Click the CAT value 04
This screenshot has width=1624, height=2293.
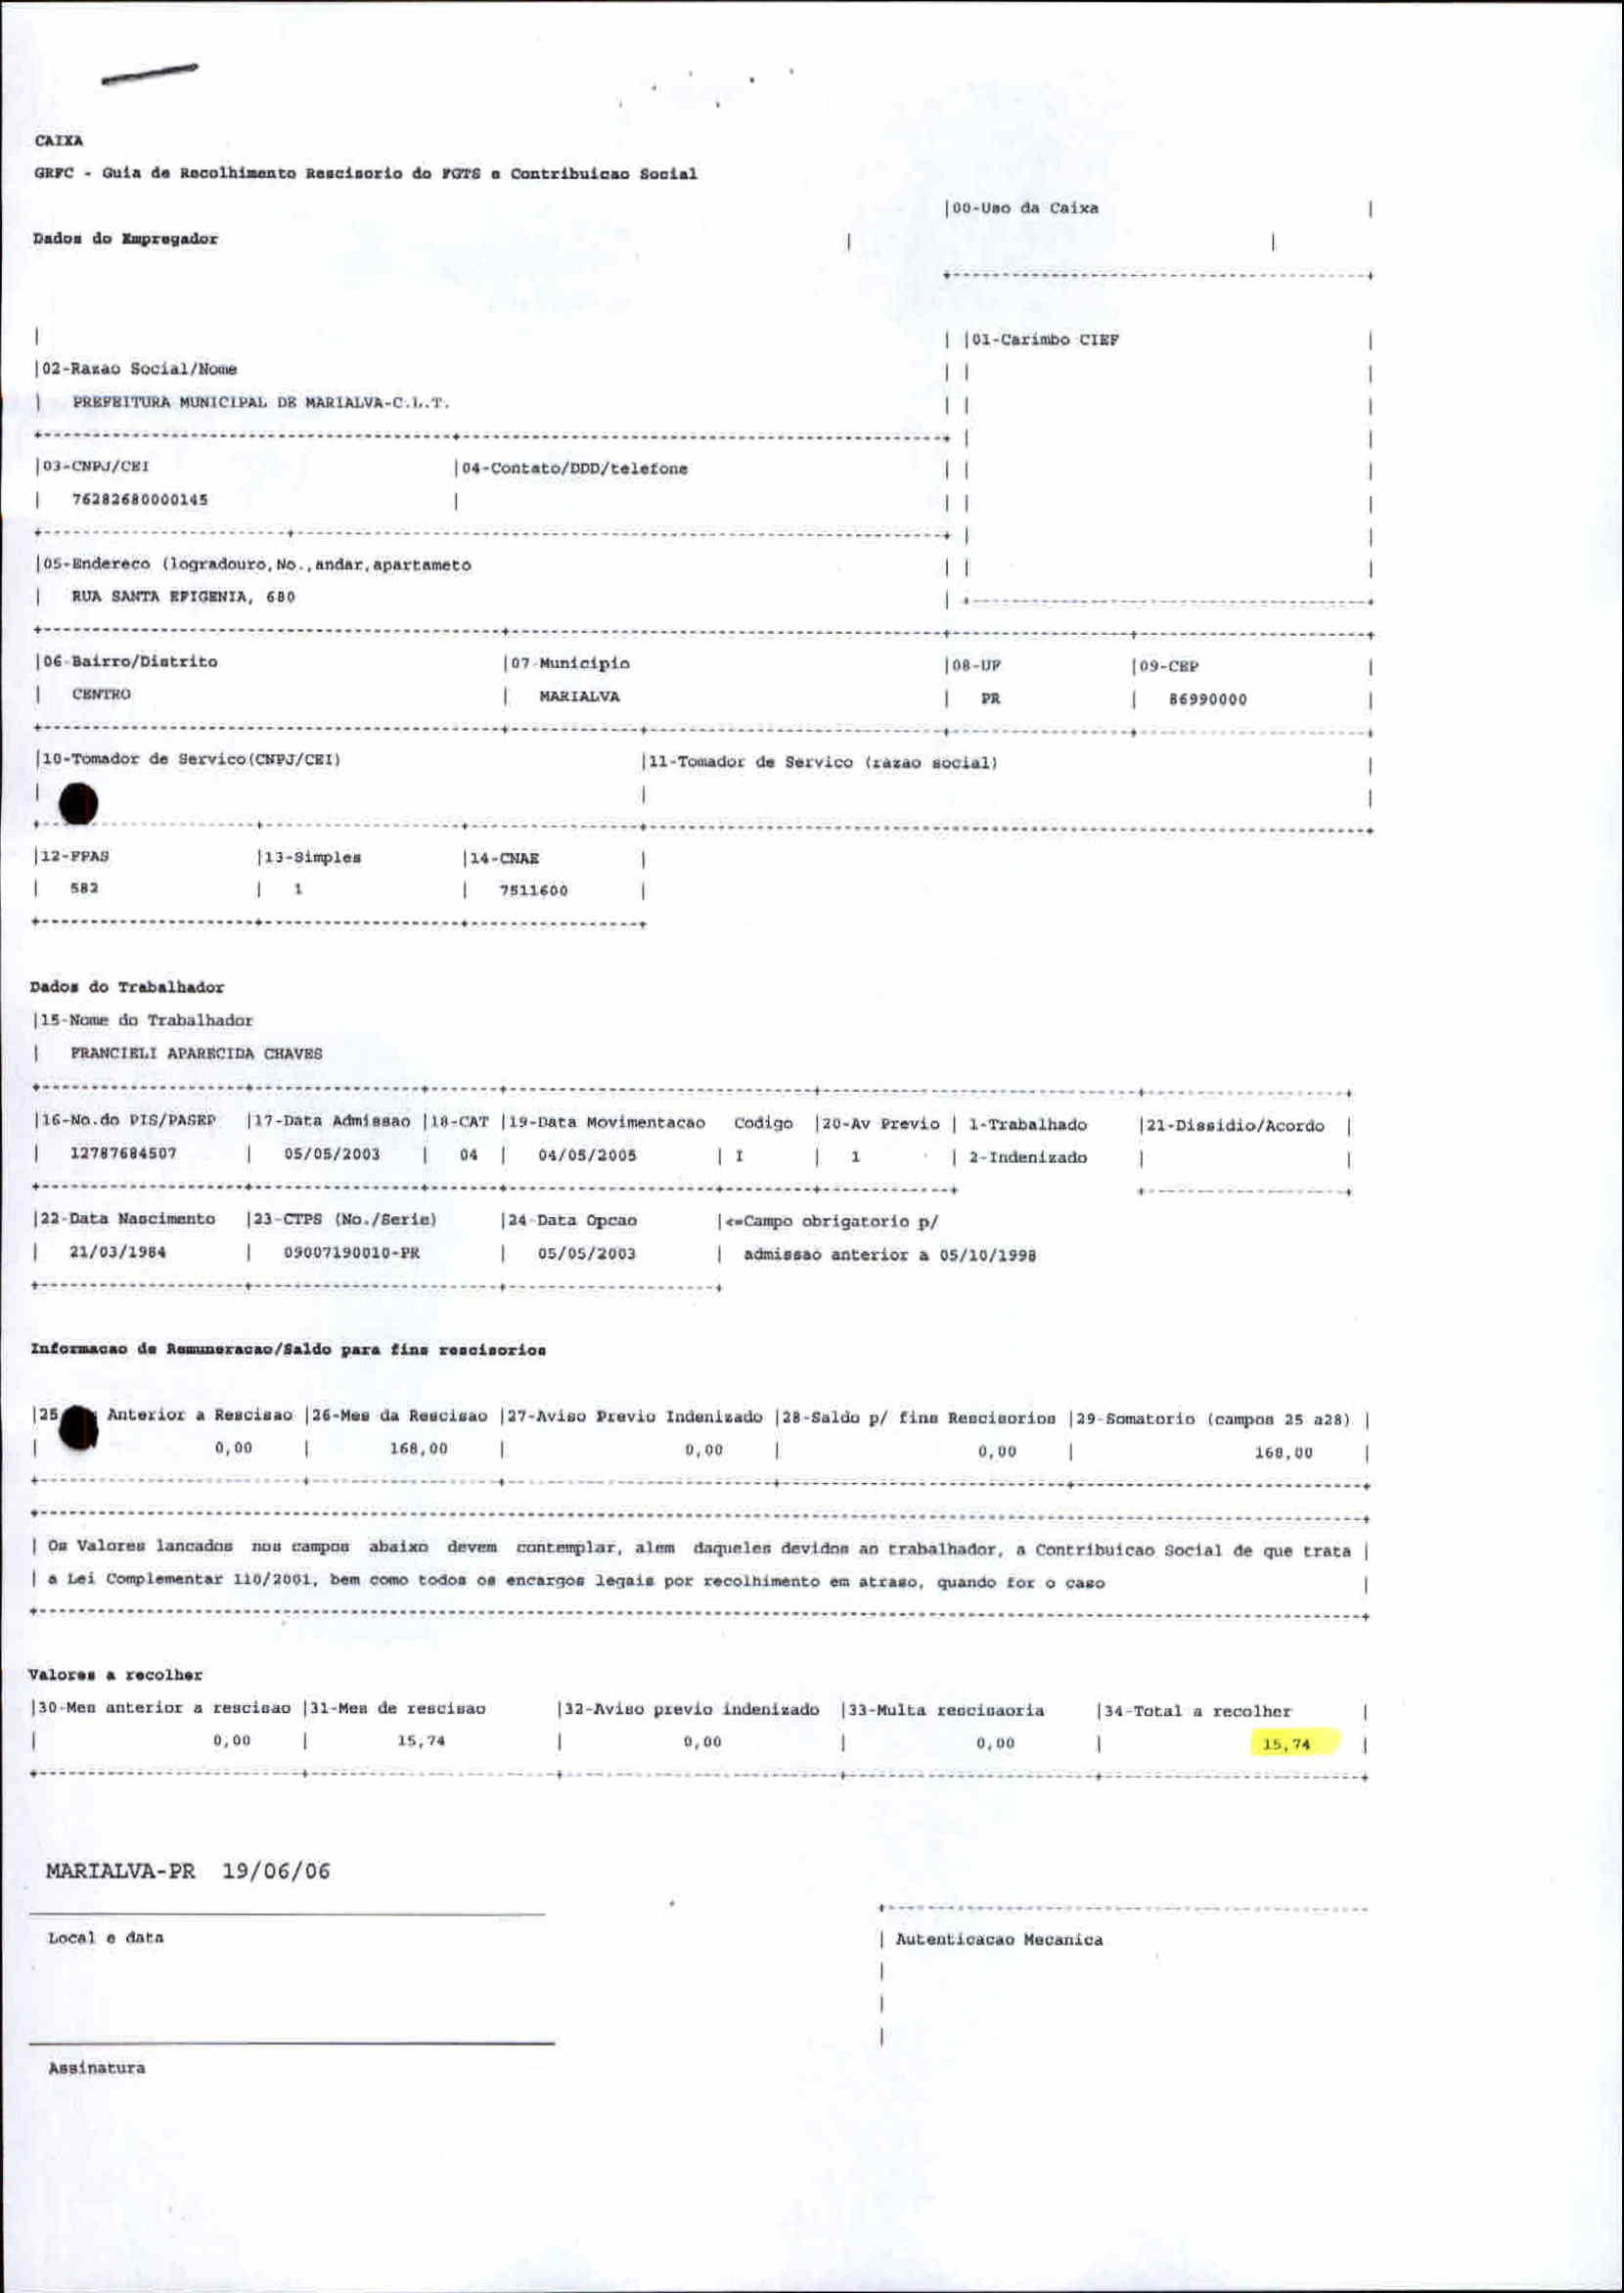469,1155
